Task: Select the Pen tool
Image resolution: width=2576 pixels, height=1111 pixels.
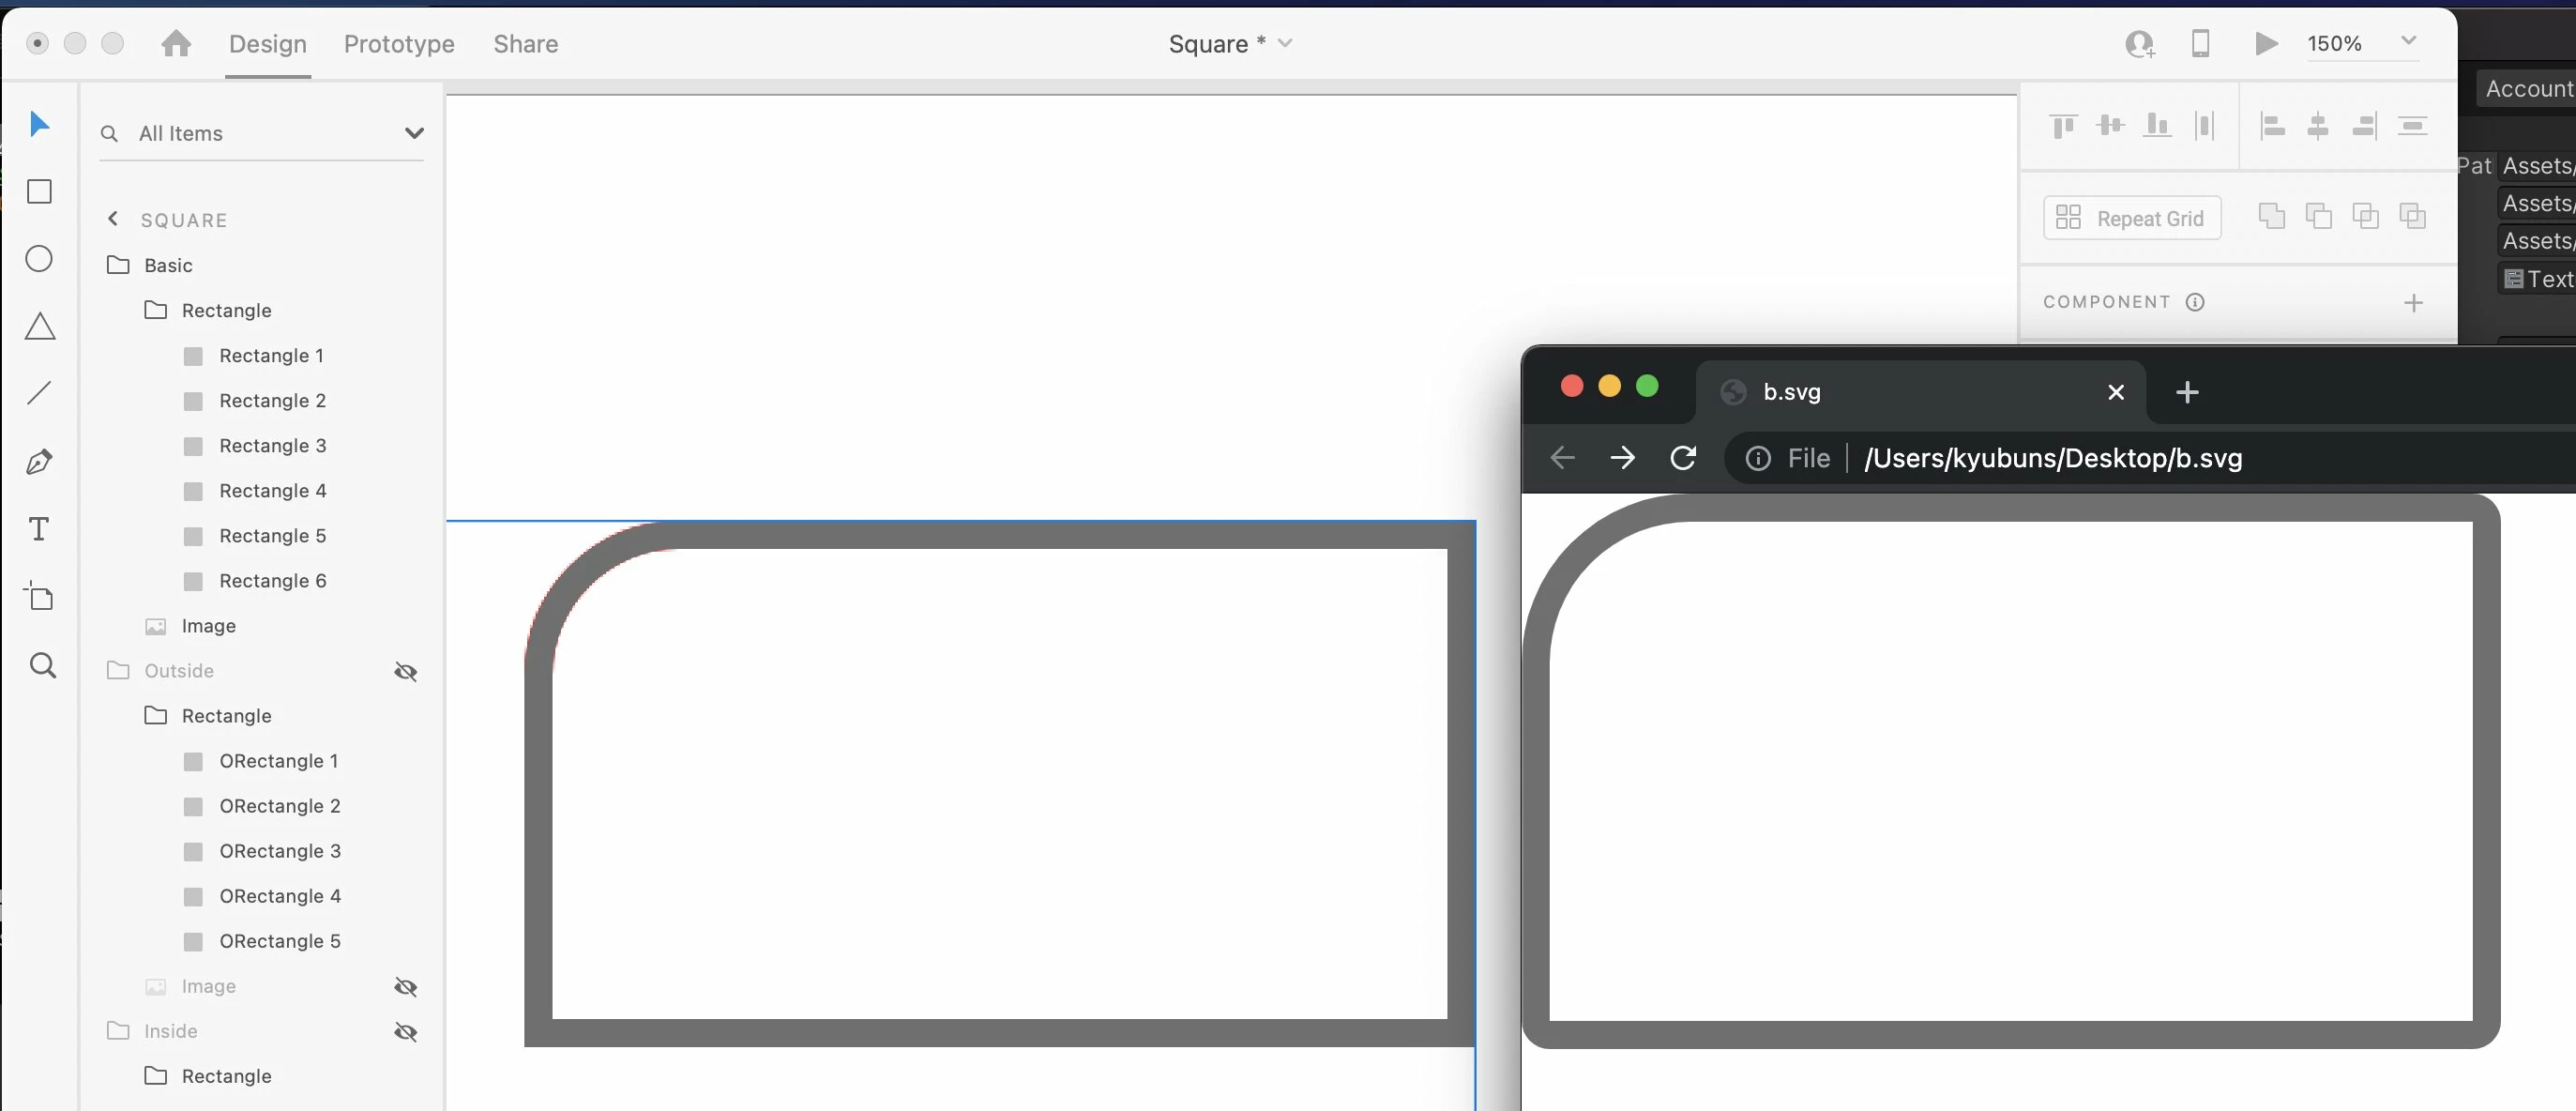Action: coord(39,461)
